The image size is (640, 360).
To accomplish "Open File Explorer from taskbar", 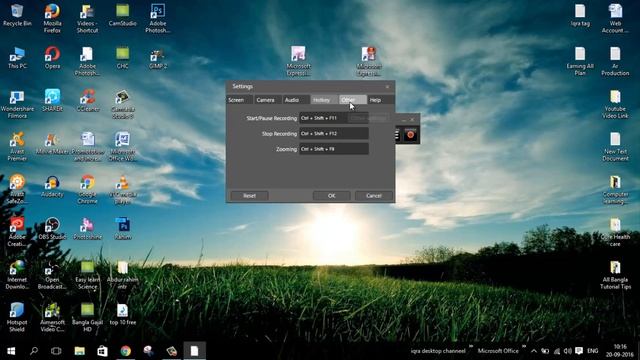I will point(80,351).
